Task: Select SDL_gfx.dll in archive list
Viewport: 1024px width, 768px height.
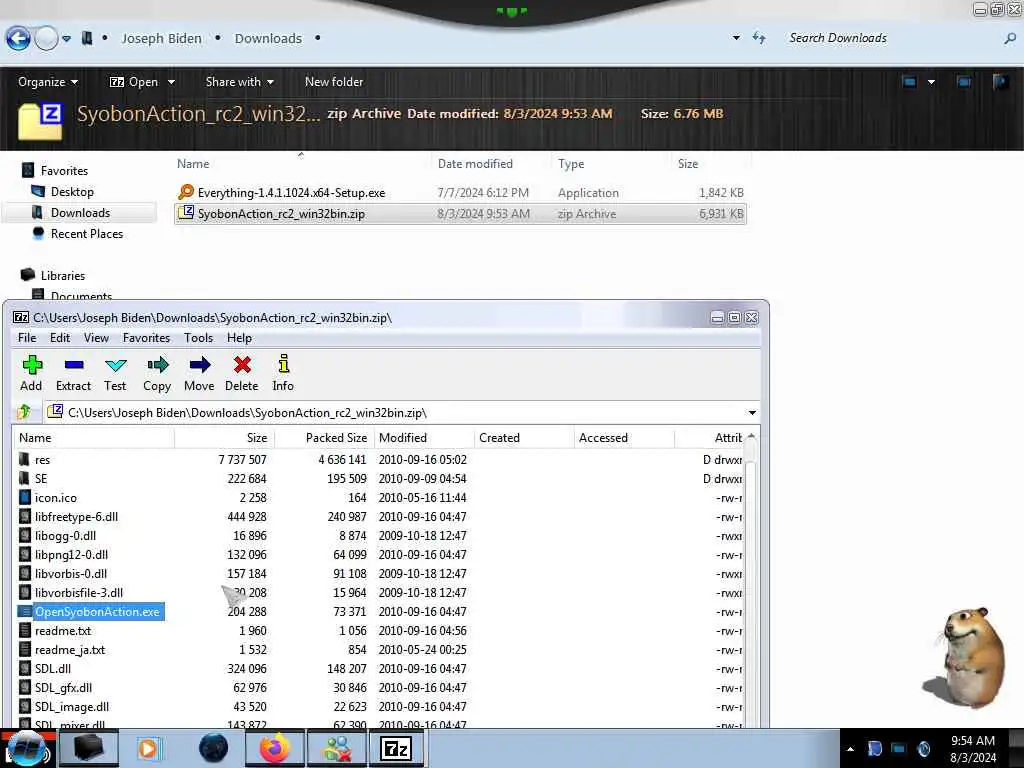Action: pyautogui.click(x=63, y=688)
